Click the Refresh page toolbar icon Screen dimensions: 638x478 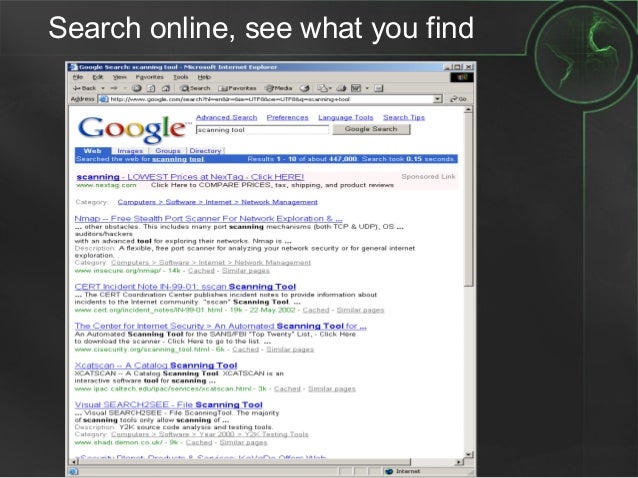pyautogui.click(x=151, y=88)
